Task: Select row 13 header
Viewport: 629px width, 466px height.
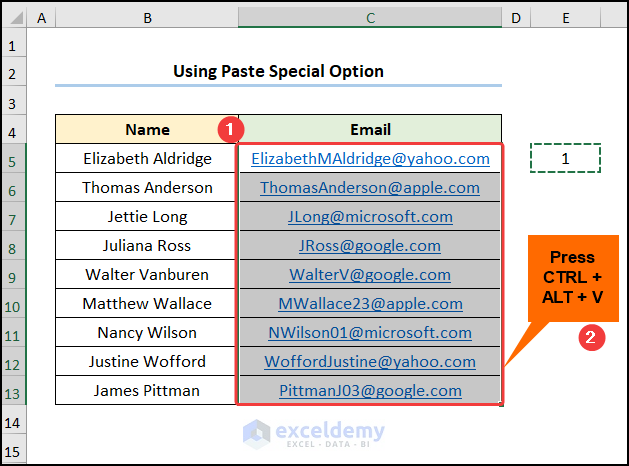Action: click(13, 391)
